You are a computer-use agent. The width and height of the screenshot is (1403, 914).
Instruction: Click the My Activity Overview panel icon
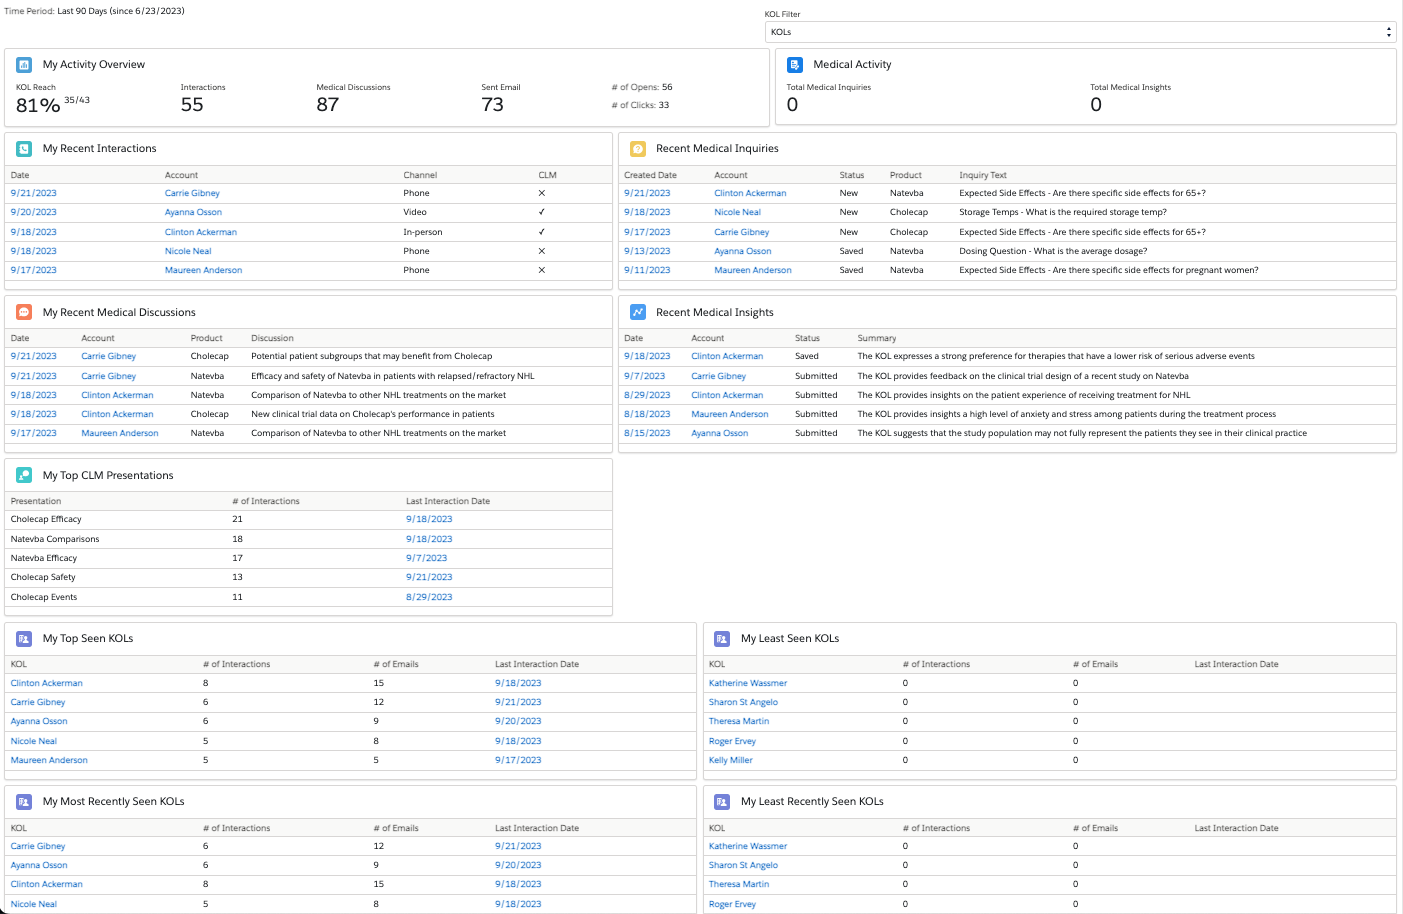coord(24,64)
